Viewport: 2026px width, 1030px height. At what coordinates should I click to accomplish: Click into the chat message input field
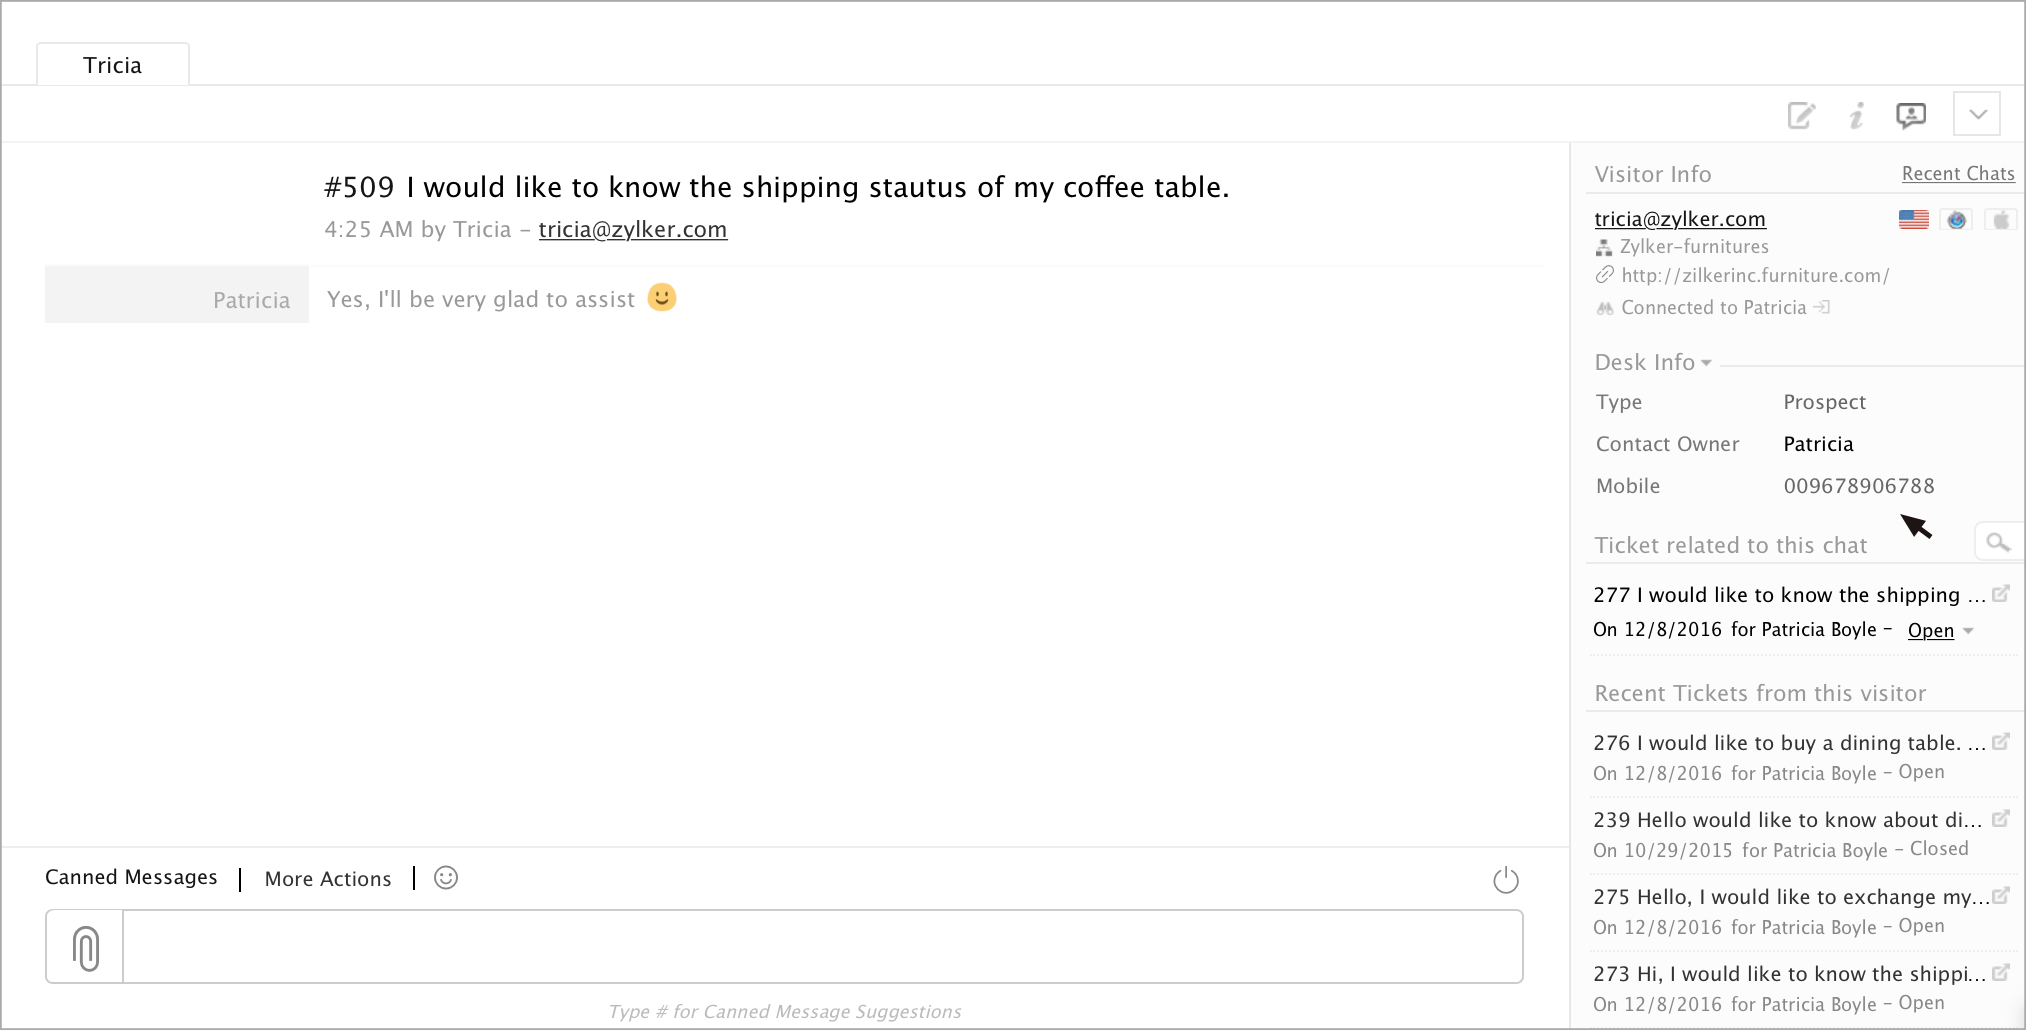pos(822,947)
